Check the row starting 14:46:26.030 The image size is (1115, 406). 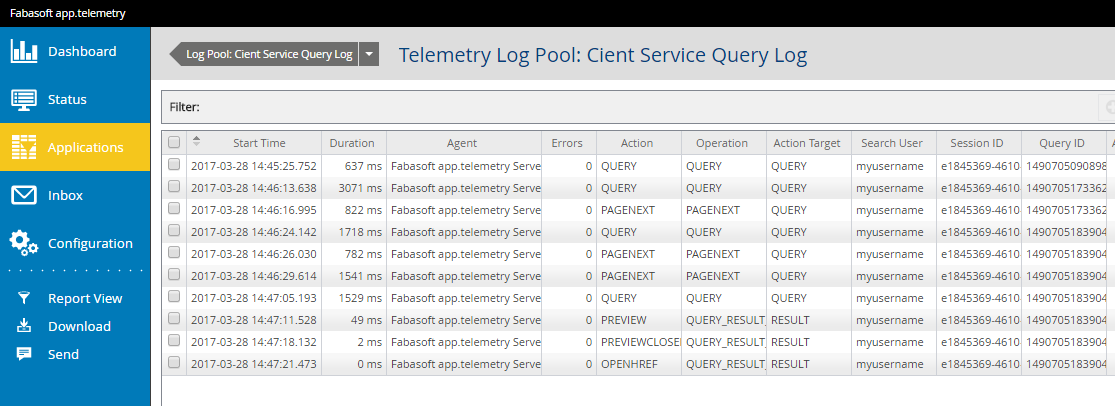174,253
